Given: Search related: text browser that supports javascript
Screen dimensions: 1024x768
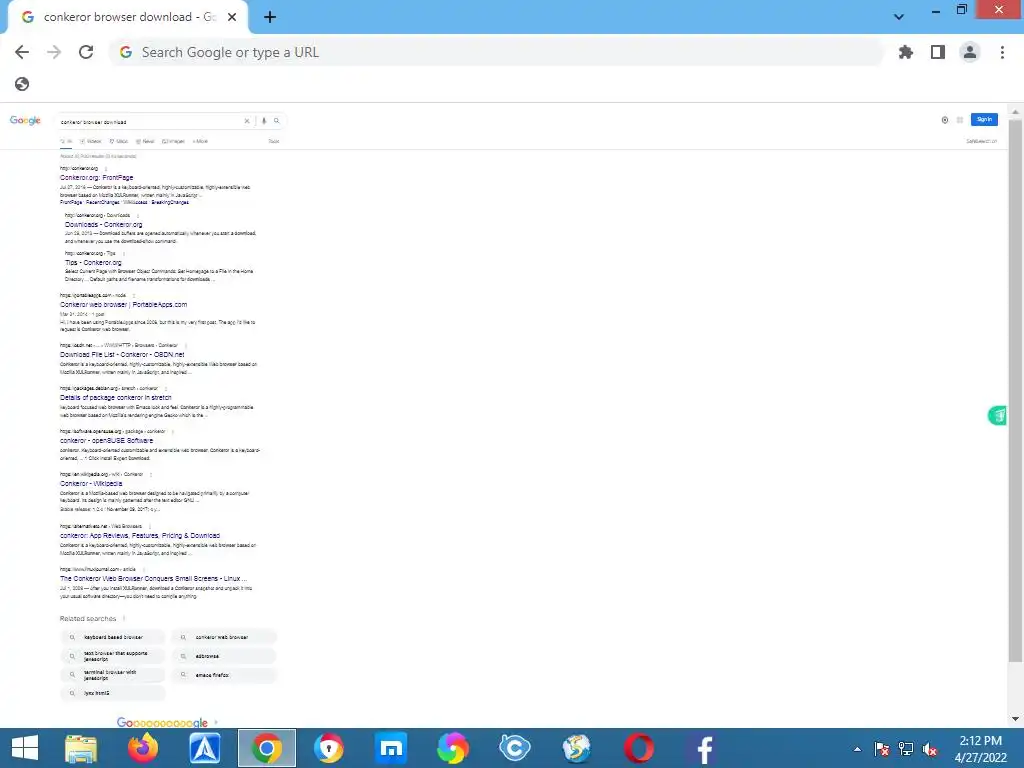Looking at the screenshot, I should (113, 656).
